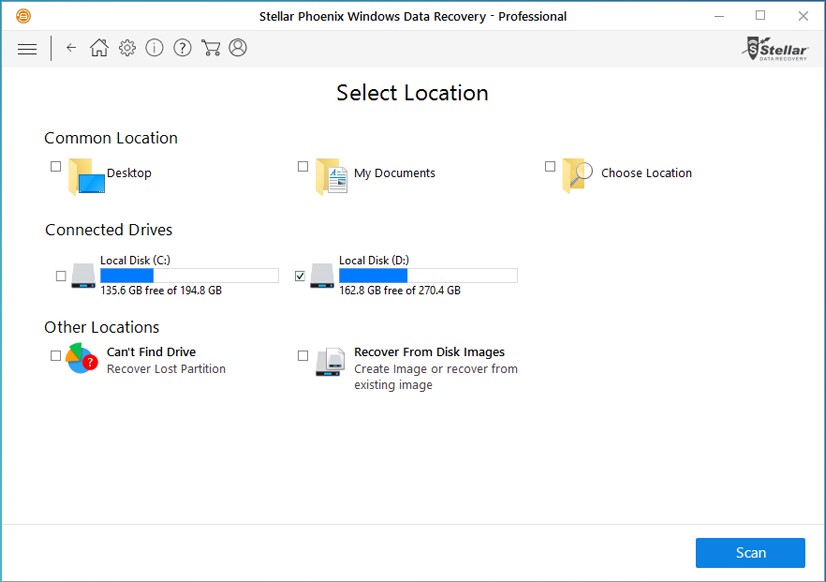This screenshot has width=826, height=582.
Task: Close the Stellar Phoenix window
Action: point(803,16)
